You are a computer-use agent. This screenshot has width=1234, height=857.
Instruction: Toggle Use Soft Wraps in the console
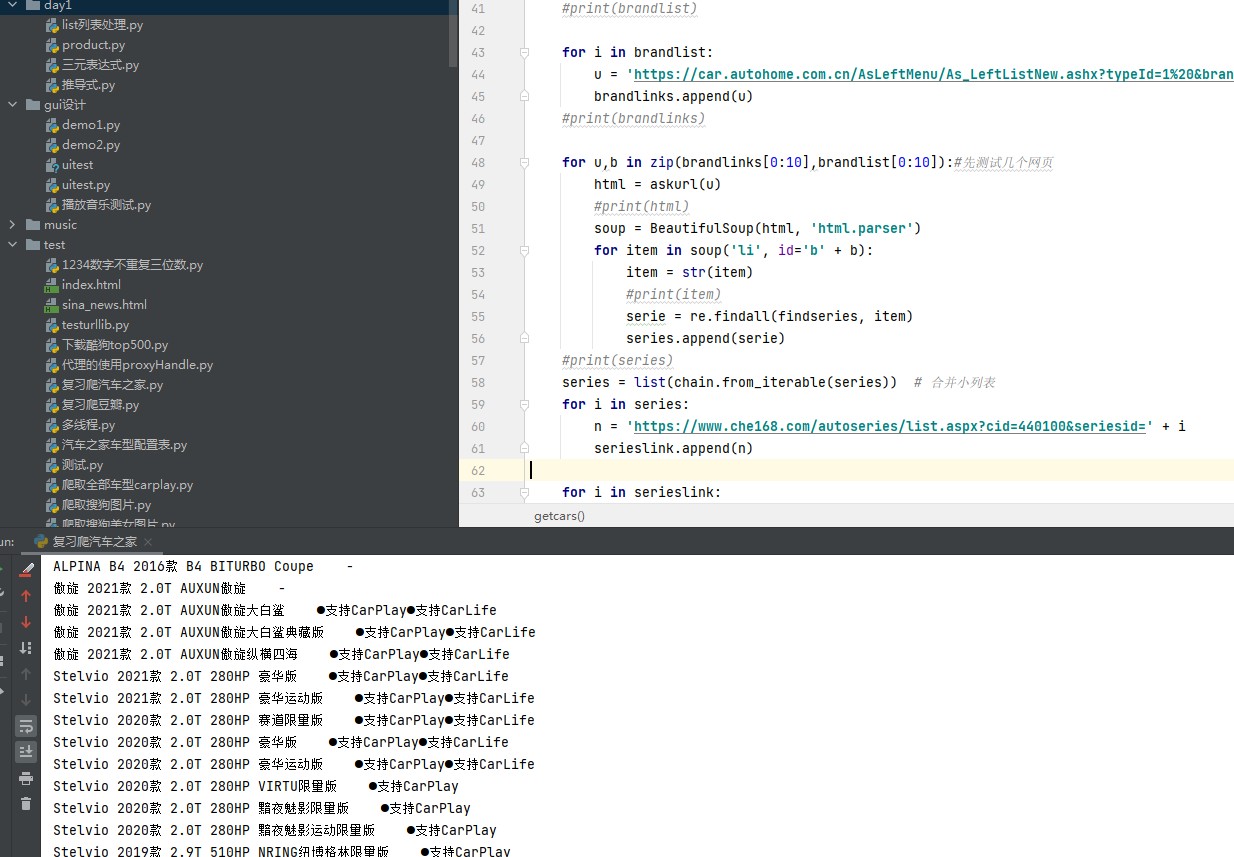(x=27, y=727)
